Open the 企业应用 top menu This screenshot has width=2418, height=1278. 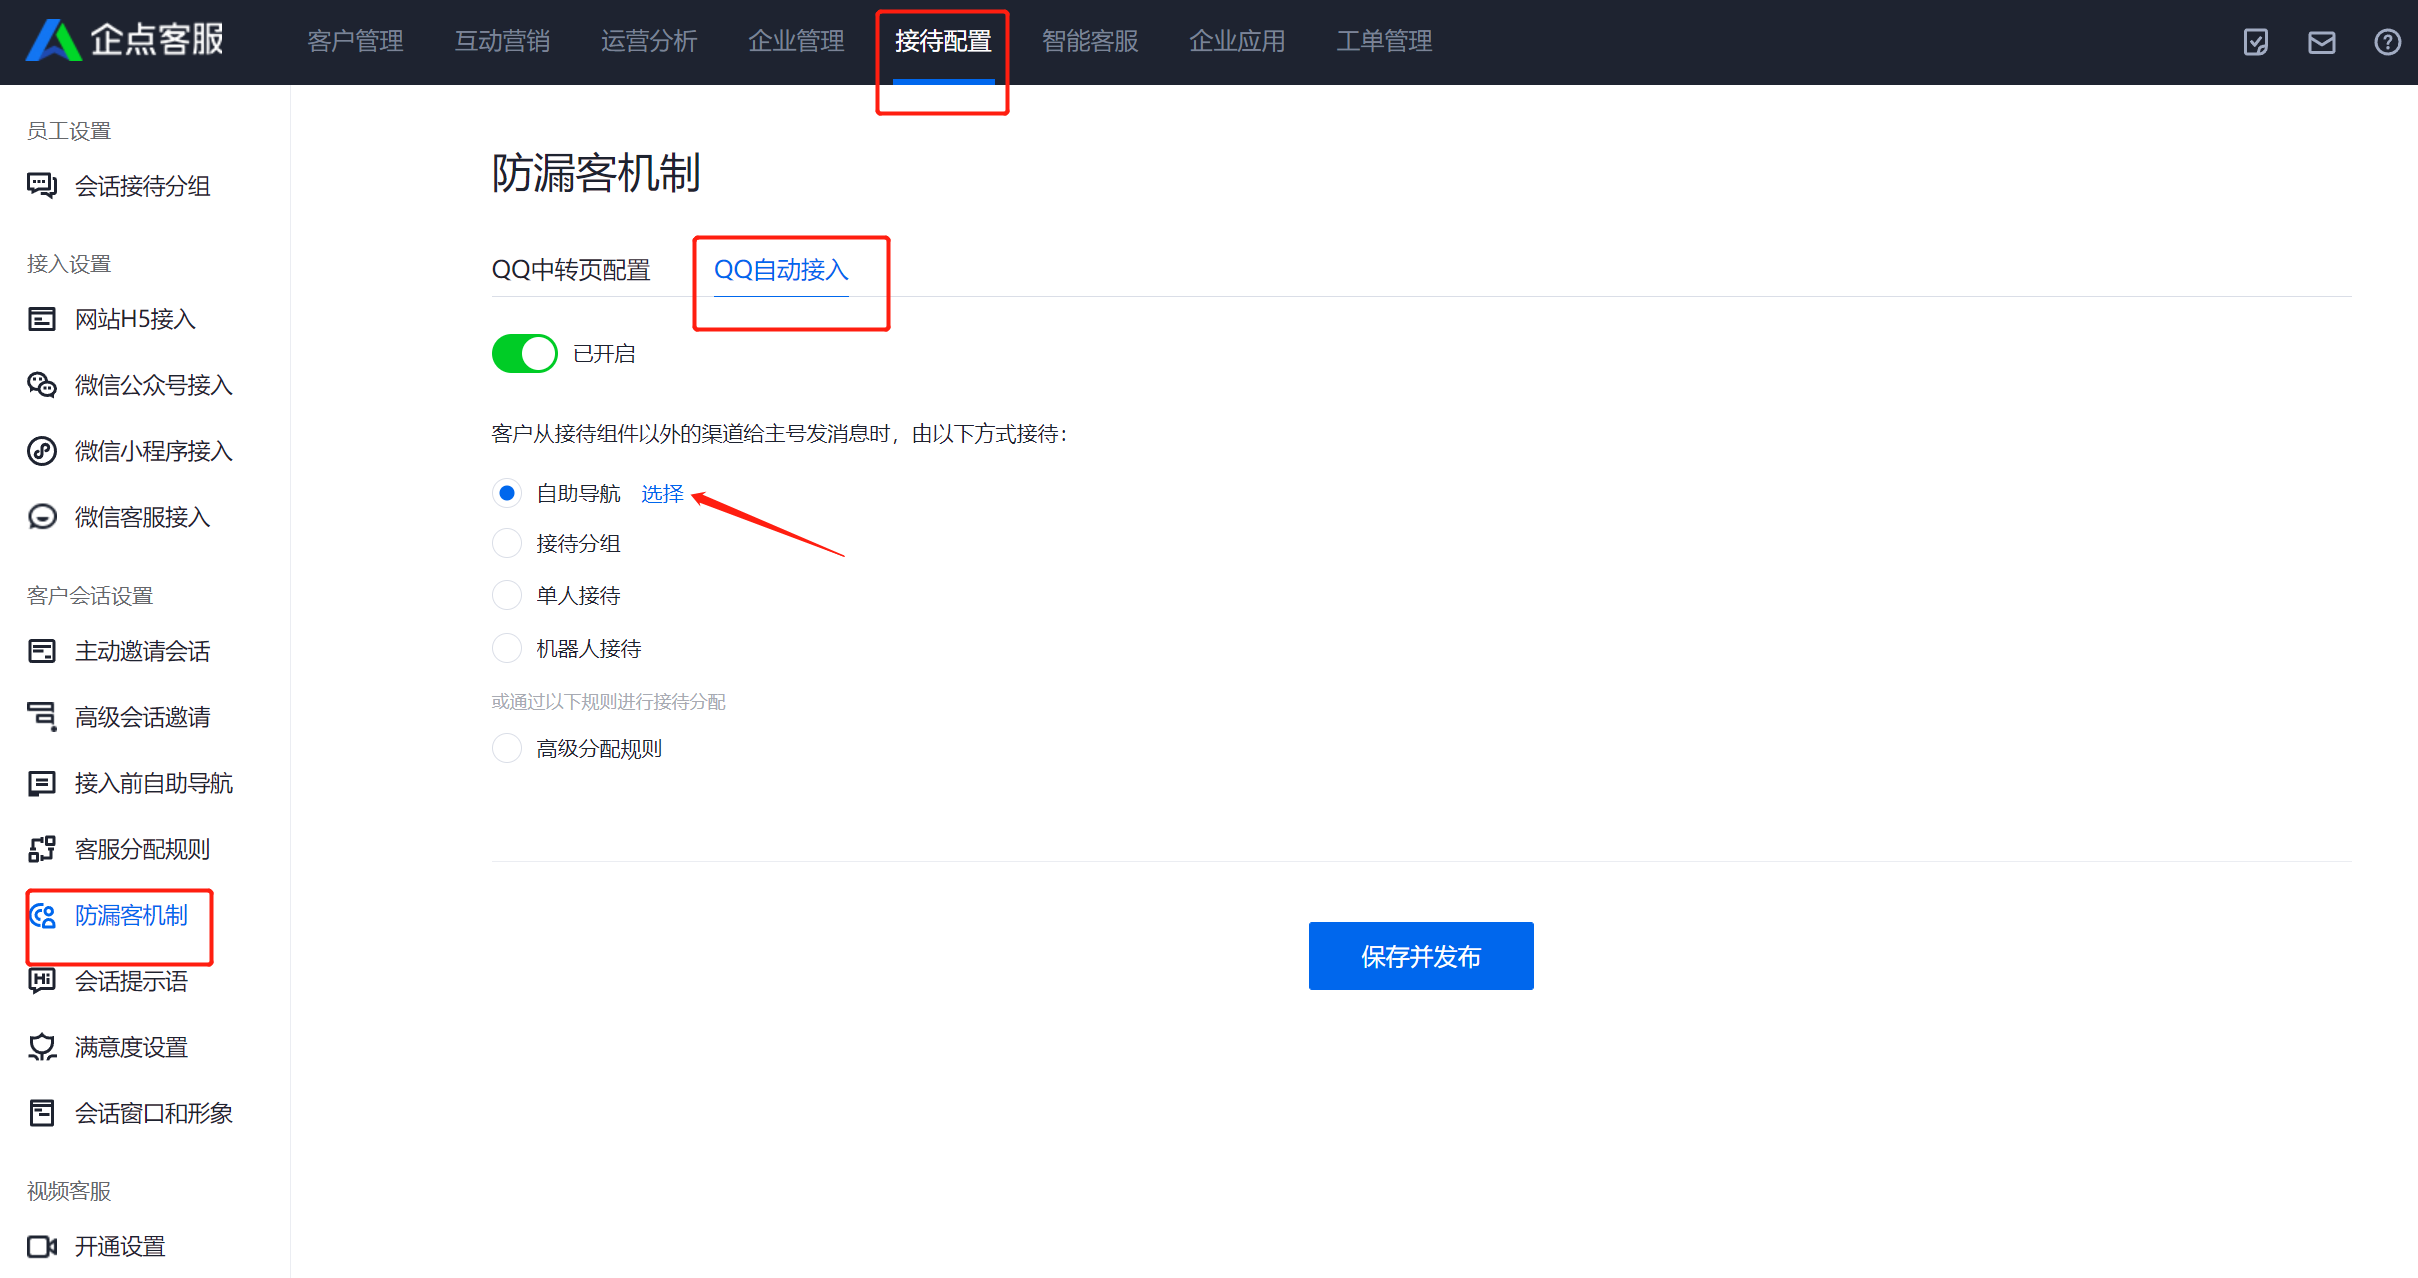(1237, 41)
